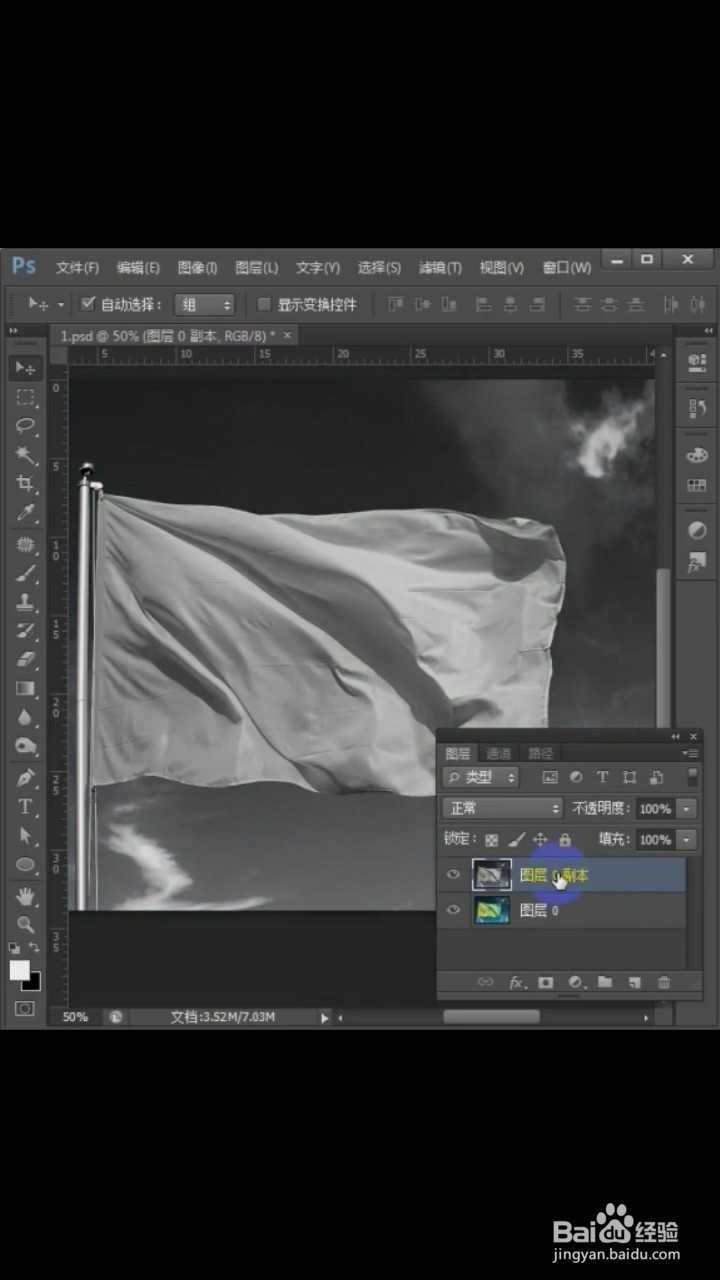Screen dimensions: 720x1280
Task: Swap foreground and background colors
Action: pos(34,947)
